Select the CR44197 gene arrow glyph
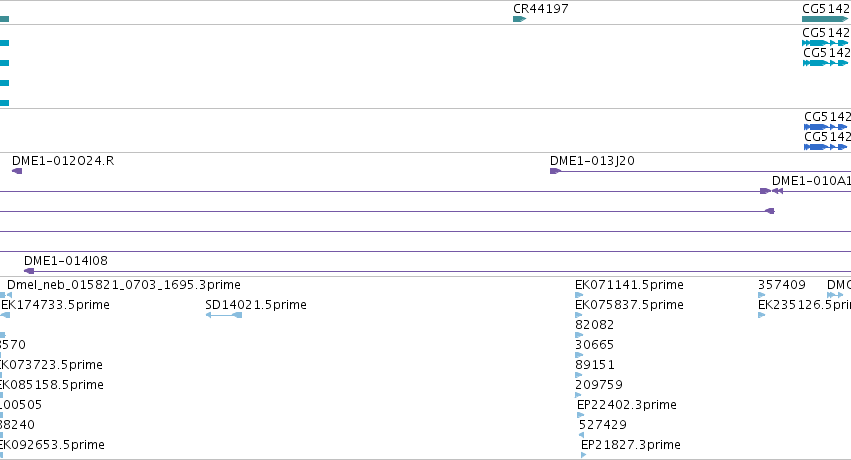 (519, 19)
